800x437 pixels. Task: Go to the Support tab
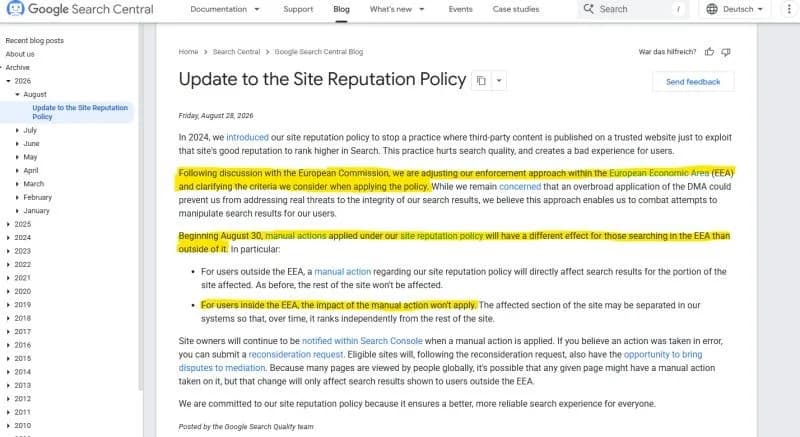298,9
